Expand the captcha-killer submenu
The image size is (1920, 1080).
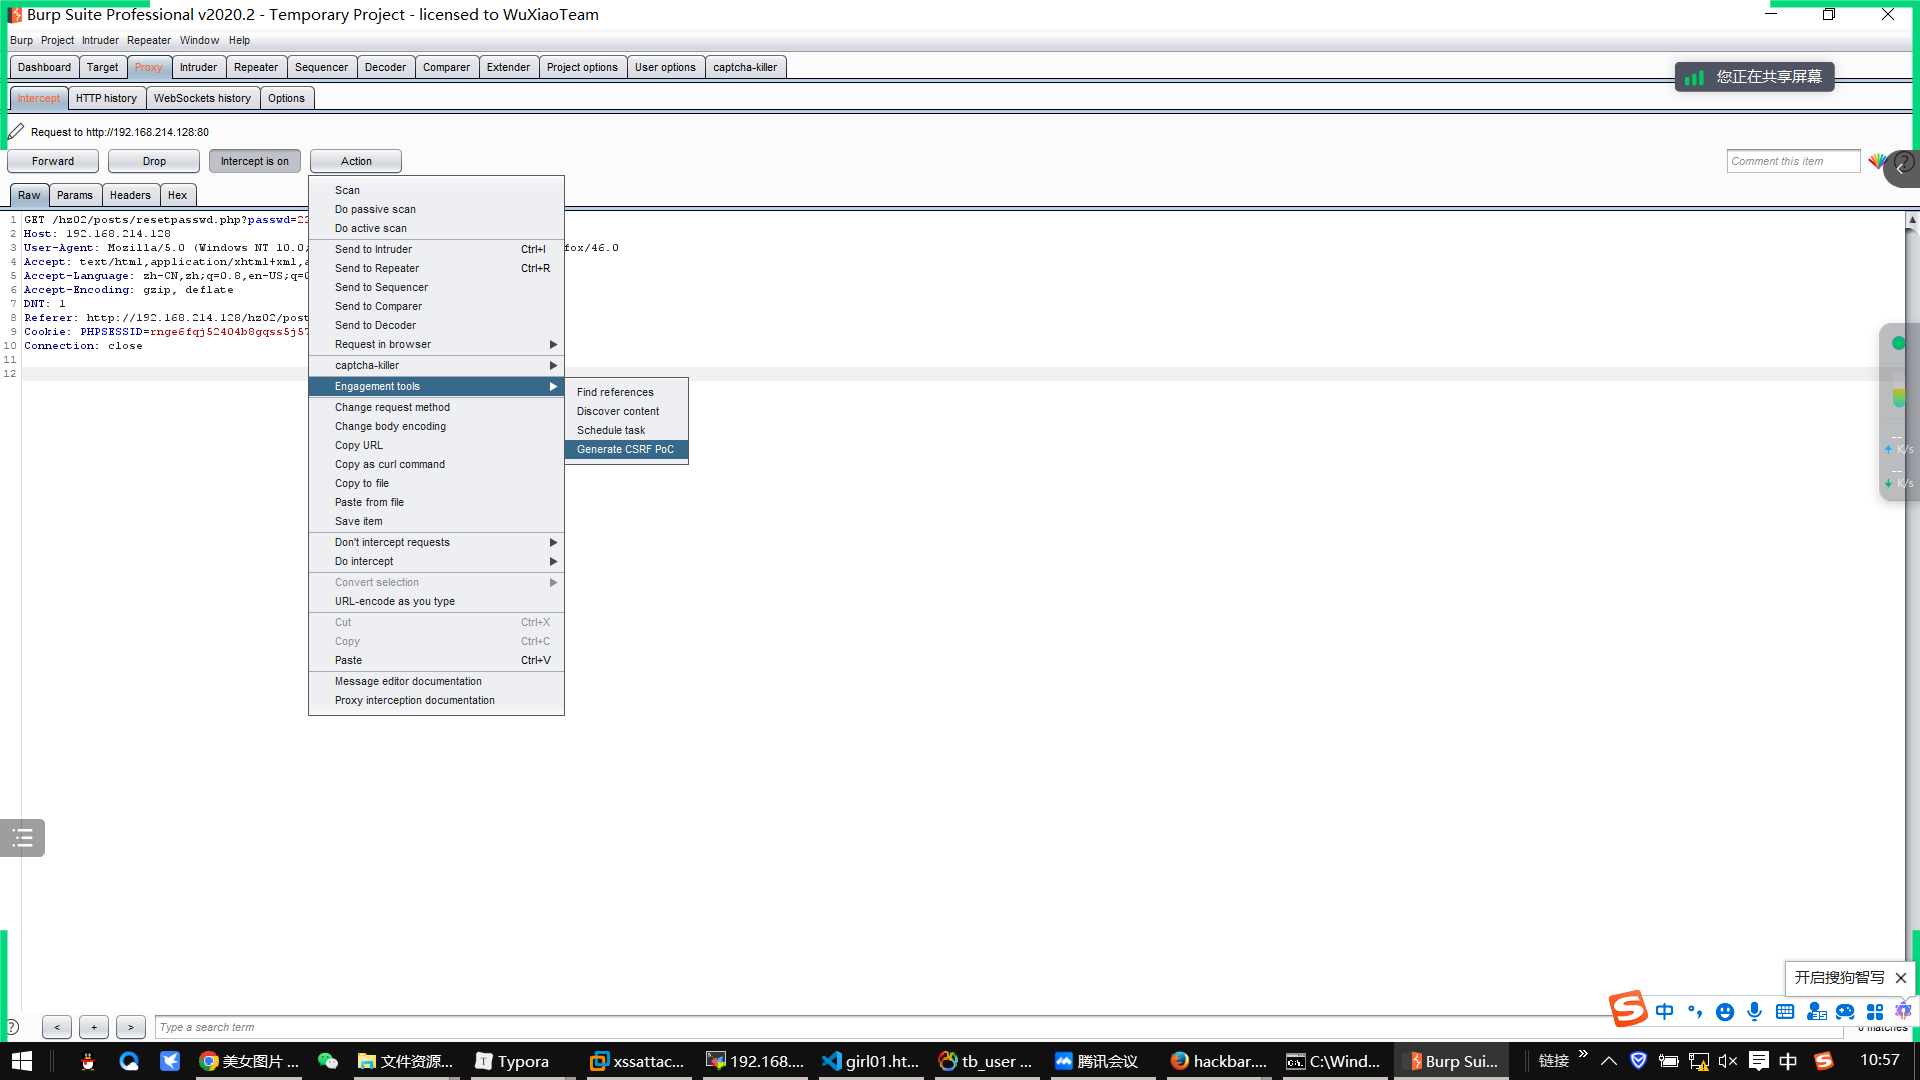click(x=436, y=365)
